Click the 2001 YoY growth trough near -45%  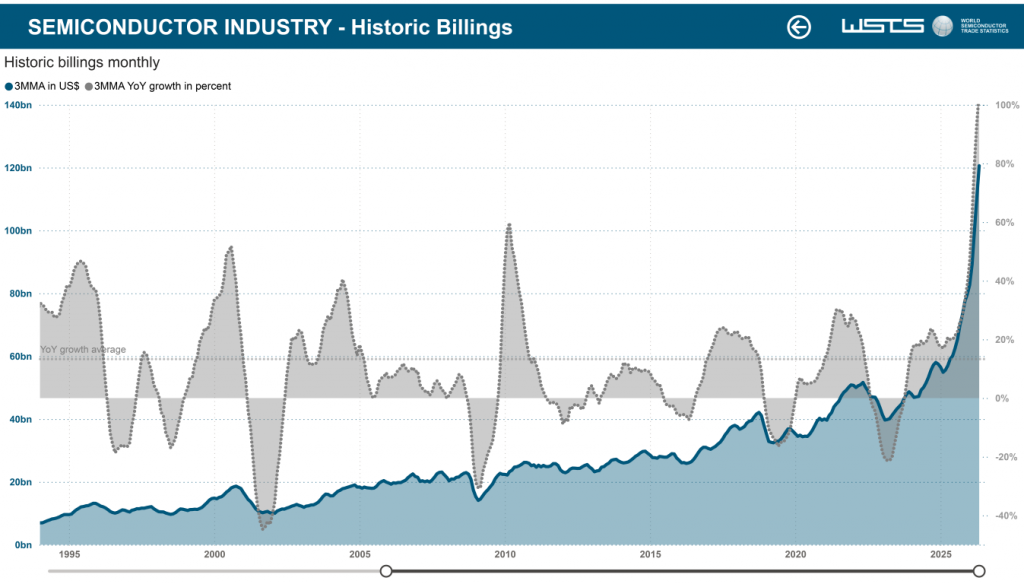[x=263, y=528]
